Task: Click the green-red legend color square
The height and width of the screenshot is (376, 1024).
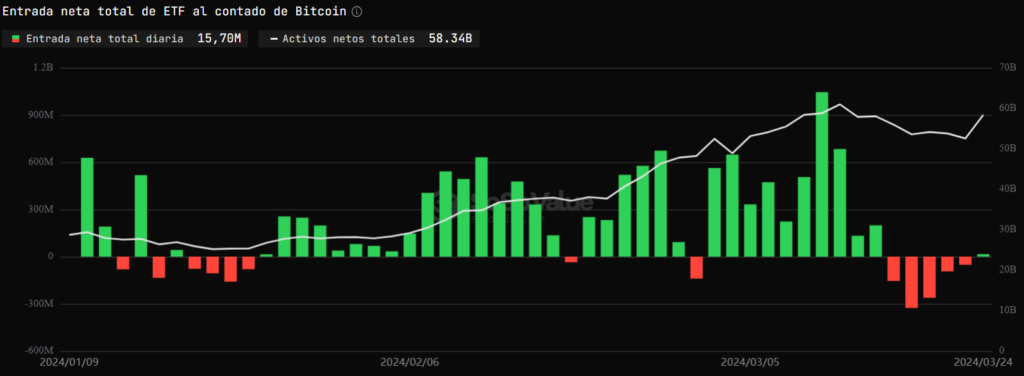Action: coord(16,39)
